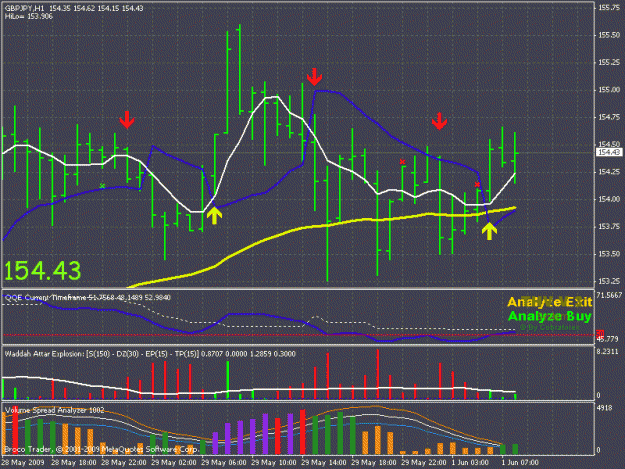Image resolution: width=625 pixels, height=469 pixels.
Task: Click the QQE Current Timeframe indicator label
Action: (x=88, y=298)
